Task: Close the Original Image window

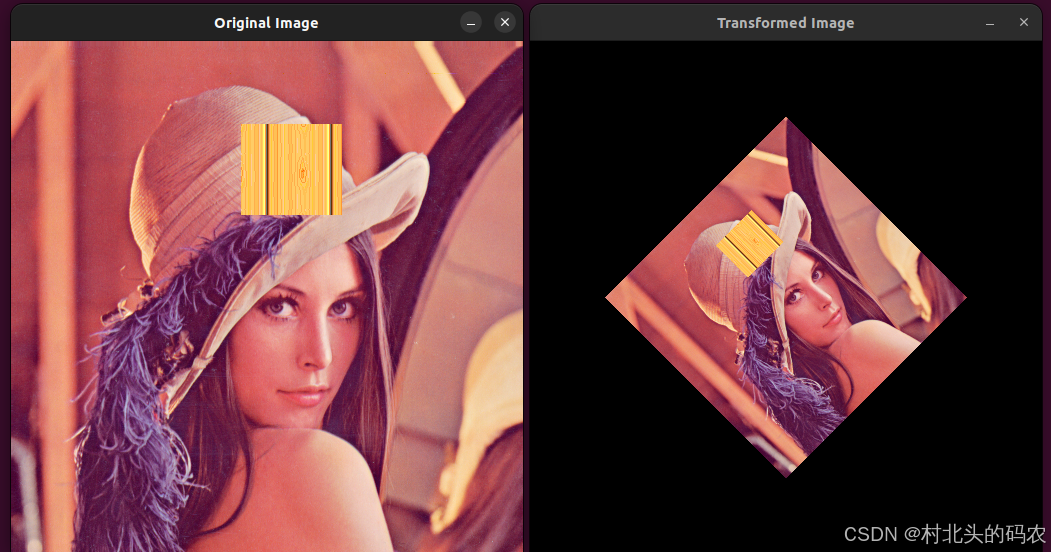Action: (x=505, y=23)
